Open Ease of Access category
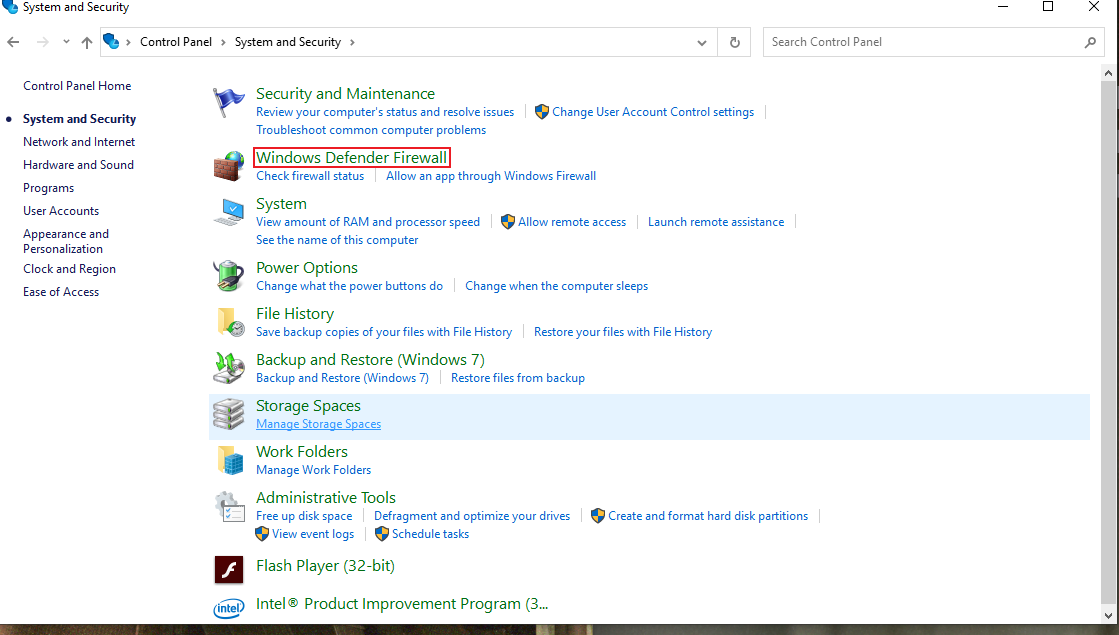 tap(61, 292)
